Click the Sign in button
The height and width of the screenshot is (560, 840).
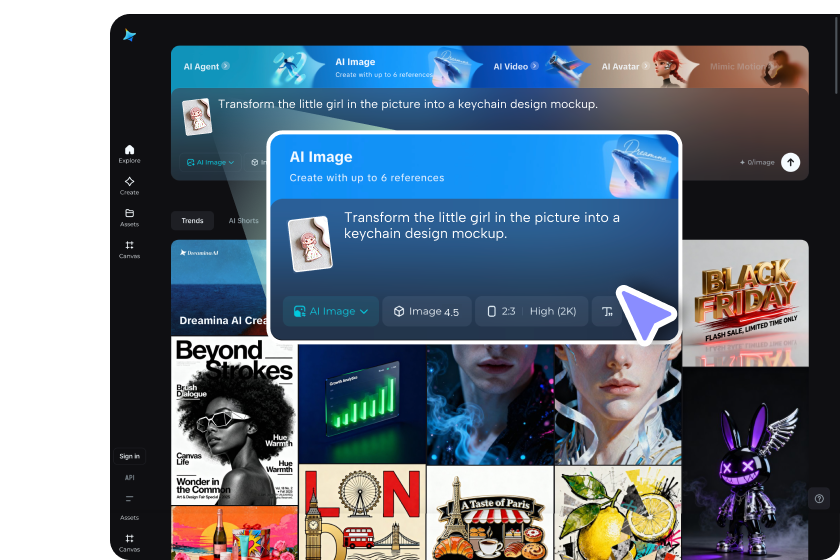(129, 456)
